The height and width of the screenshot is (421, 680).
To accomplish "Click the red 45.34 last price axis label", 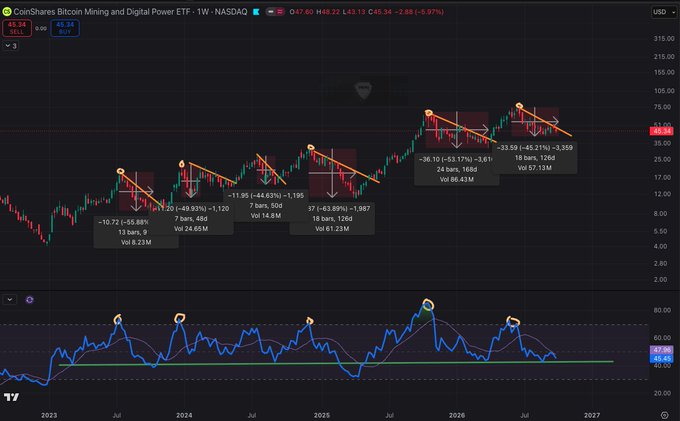I will [x=661, y=131].
